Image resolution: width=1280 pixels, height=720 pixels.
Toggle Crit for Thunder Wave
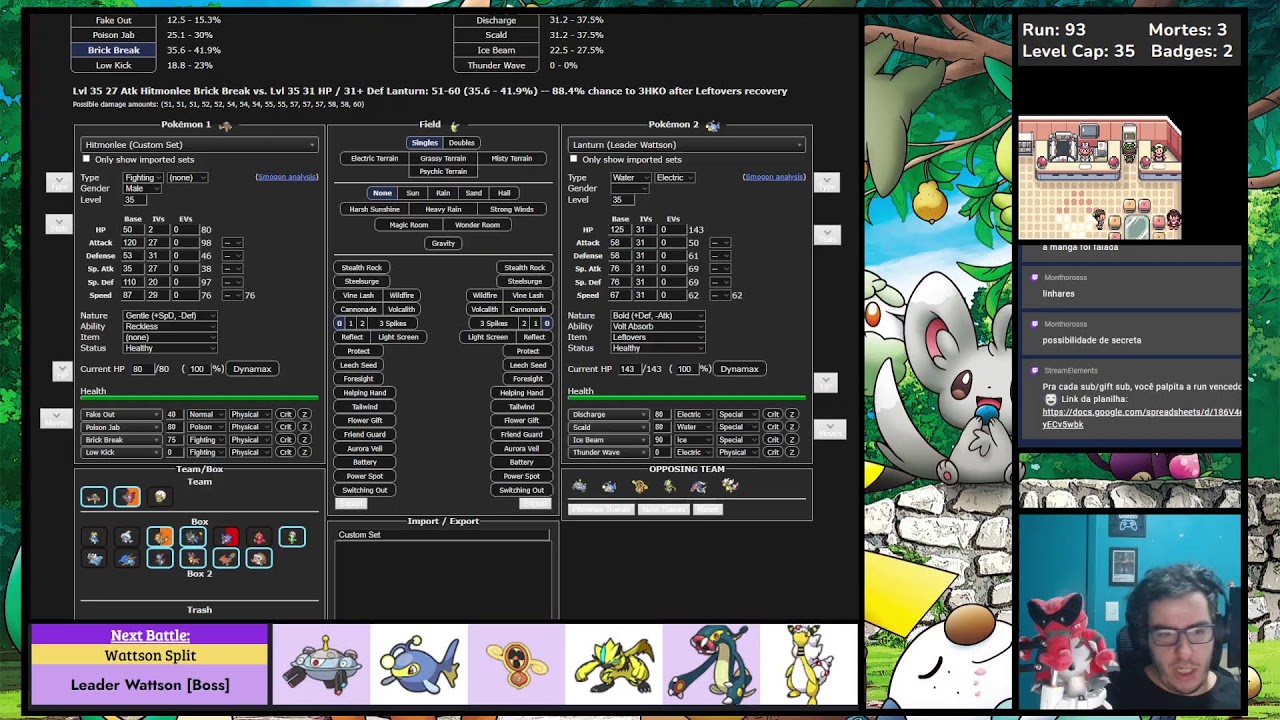(x=773, y=452)
